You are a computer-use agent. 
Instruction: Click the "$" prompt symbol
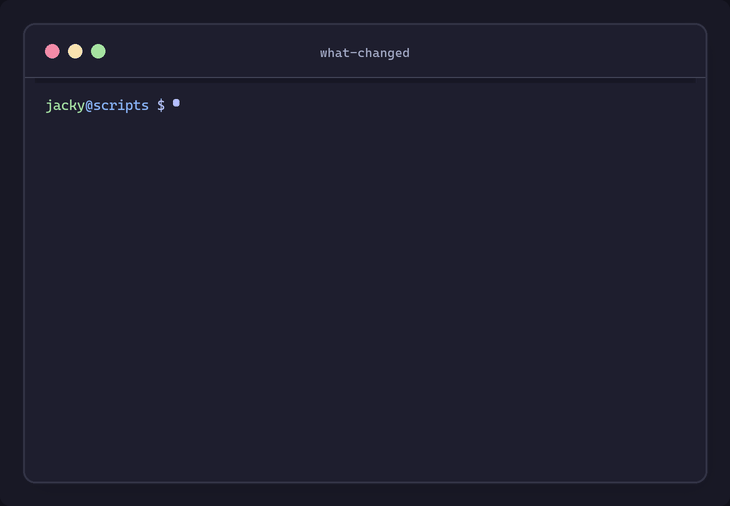pyautogui.click(x=161, y=105)
